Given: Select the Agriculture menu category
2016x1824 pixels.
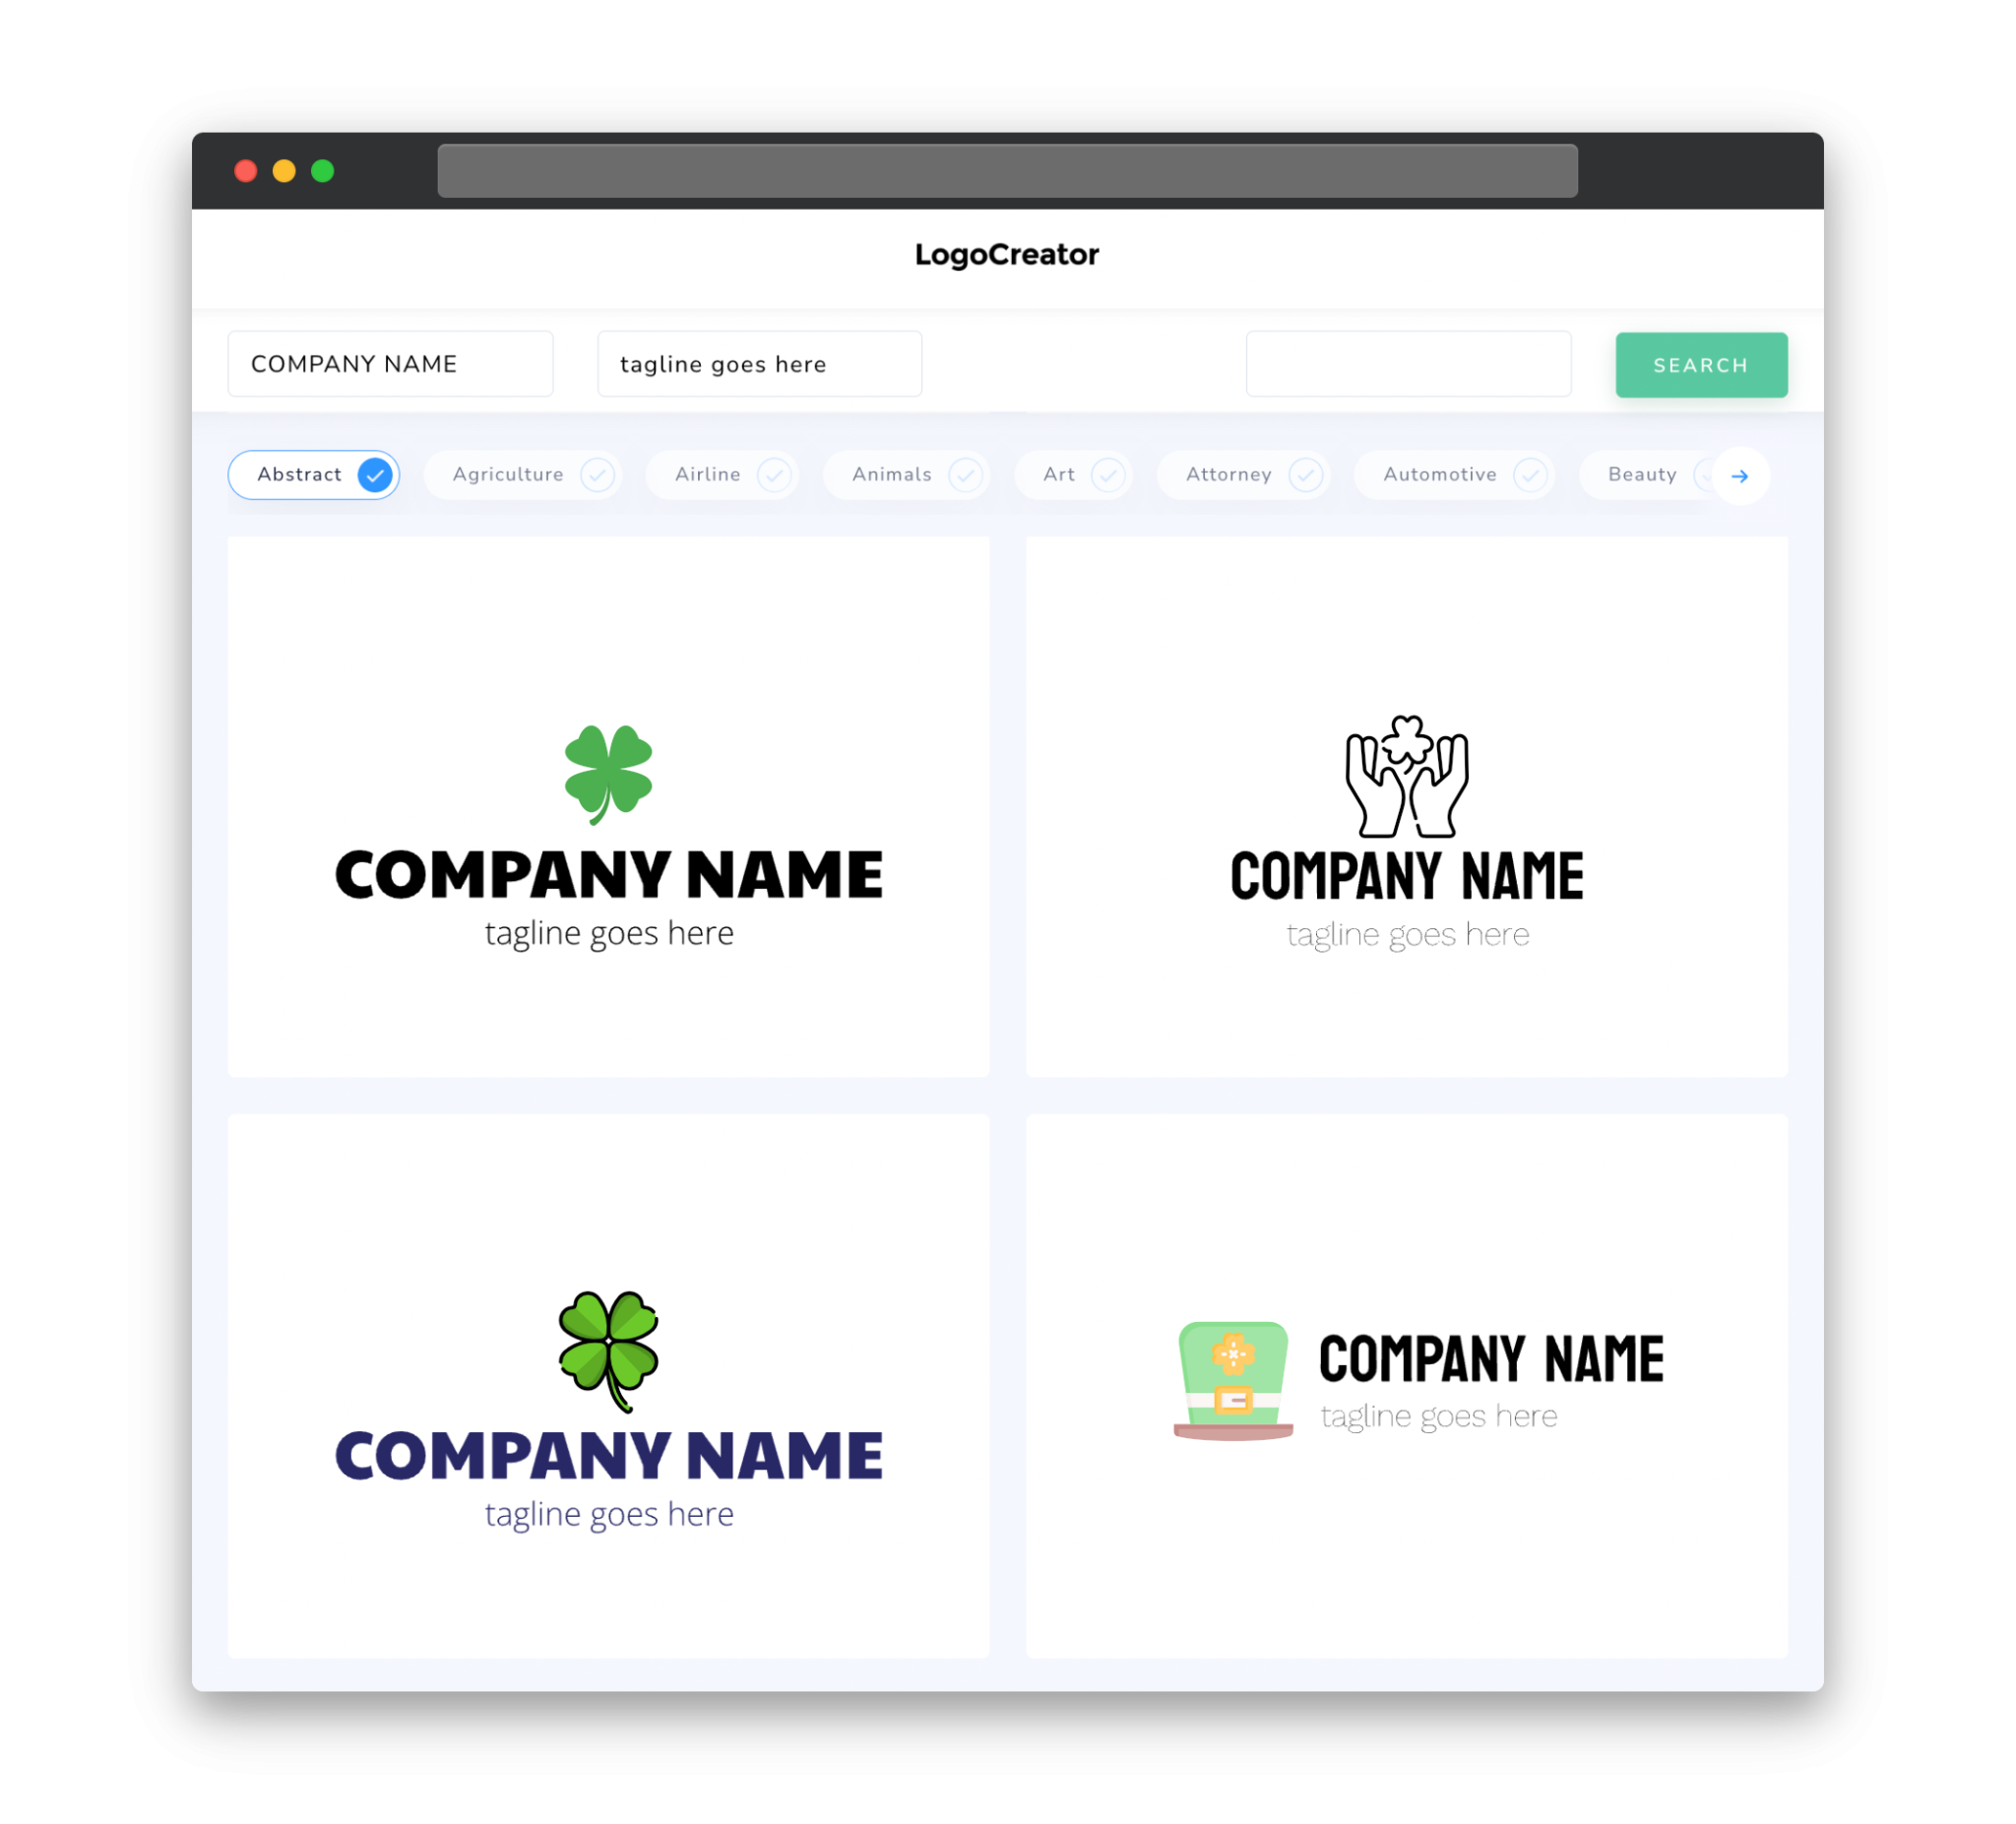Looking at the screenshot, I should pos(508,474).
